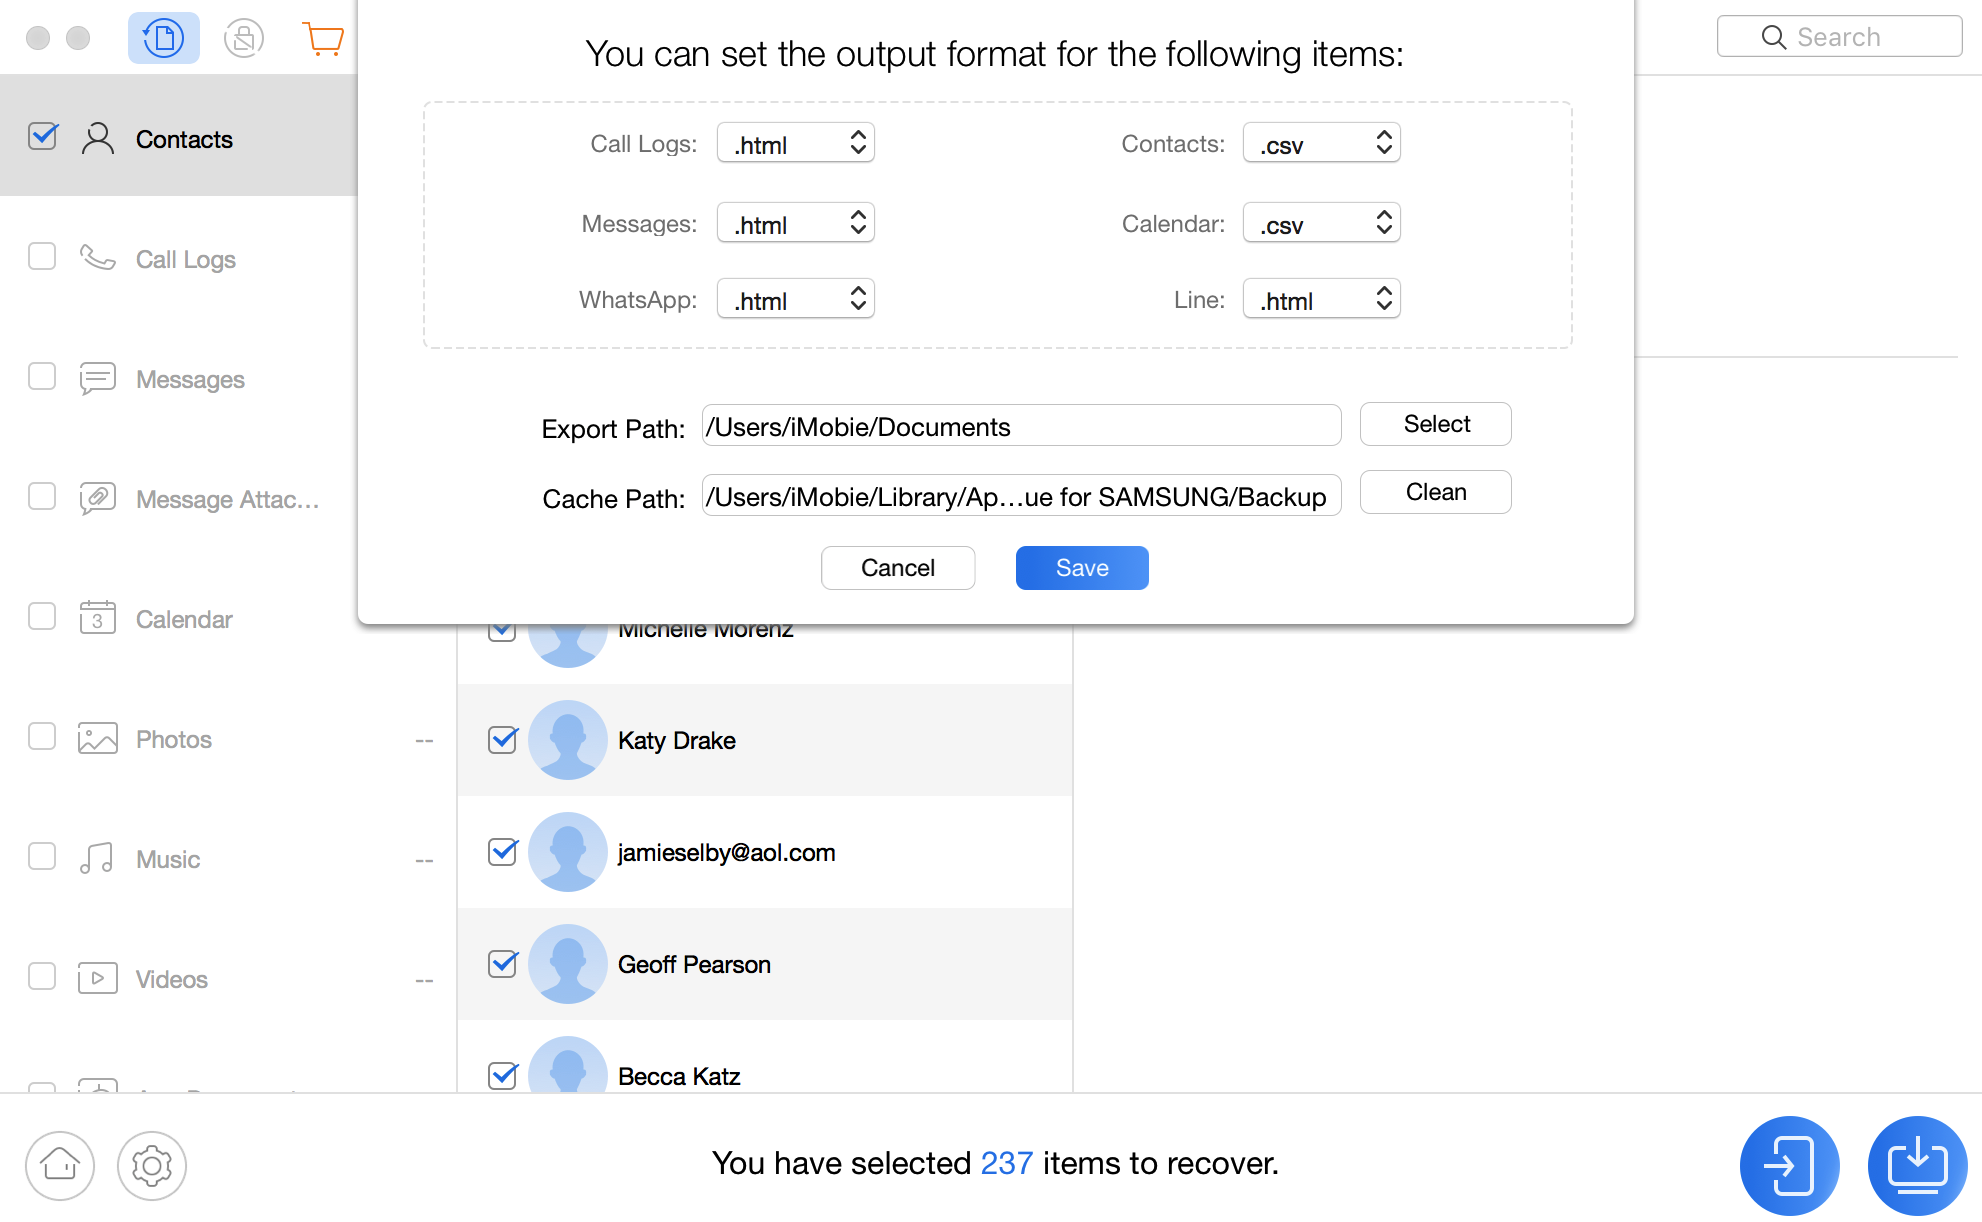Click the shopping cart icon
Screen dimensions: 1982x1222
click(323, 39)
